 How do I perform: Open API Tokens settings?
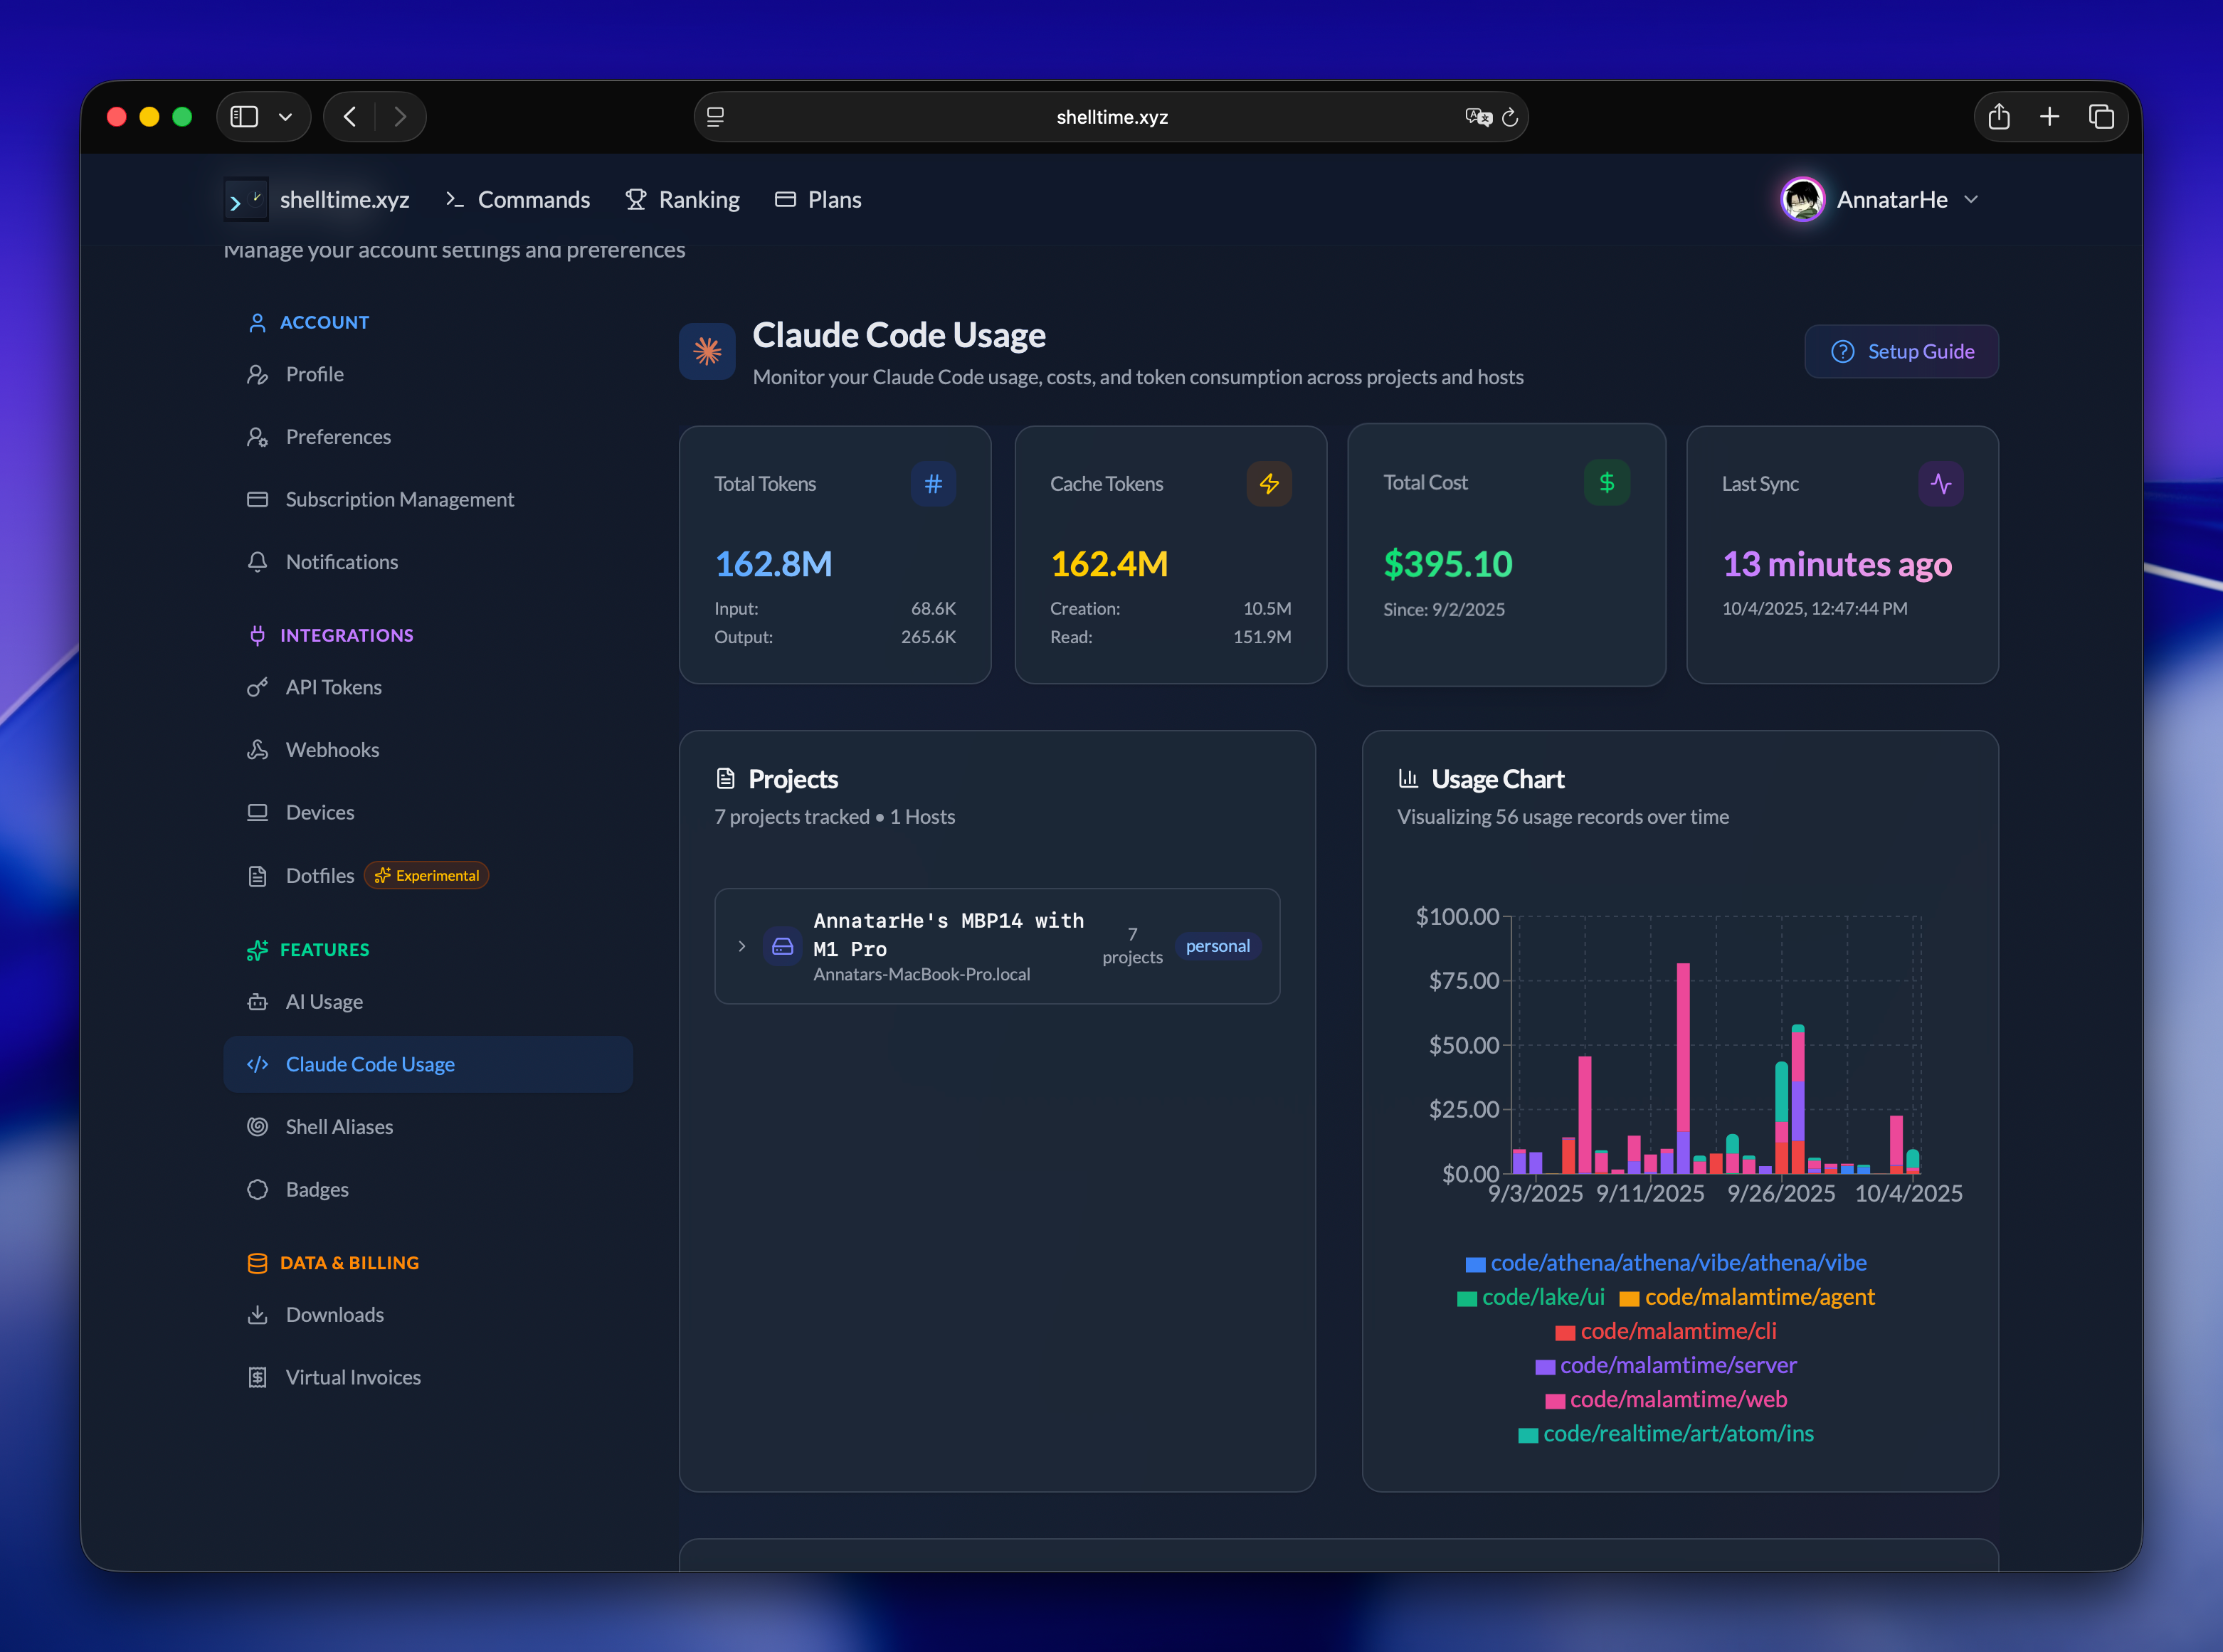(333, 687)
